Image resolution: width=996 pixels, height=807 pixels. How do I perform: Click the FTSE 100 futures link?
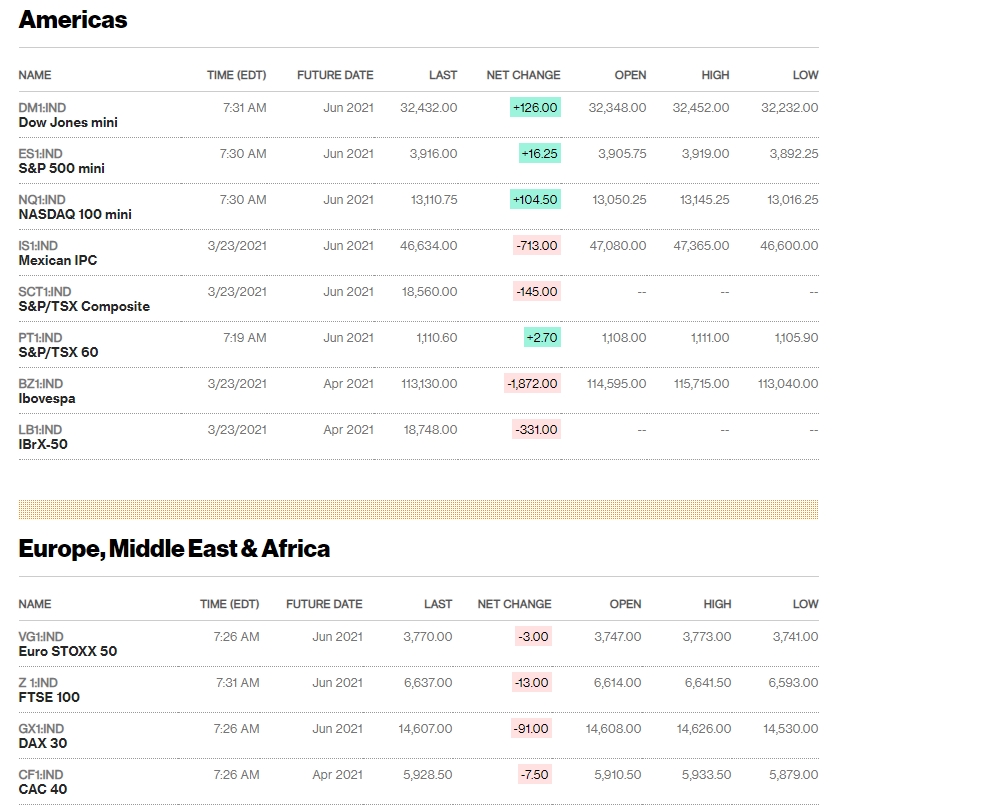point(49,697)
